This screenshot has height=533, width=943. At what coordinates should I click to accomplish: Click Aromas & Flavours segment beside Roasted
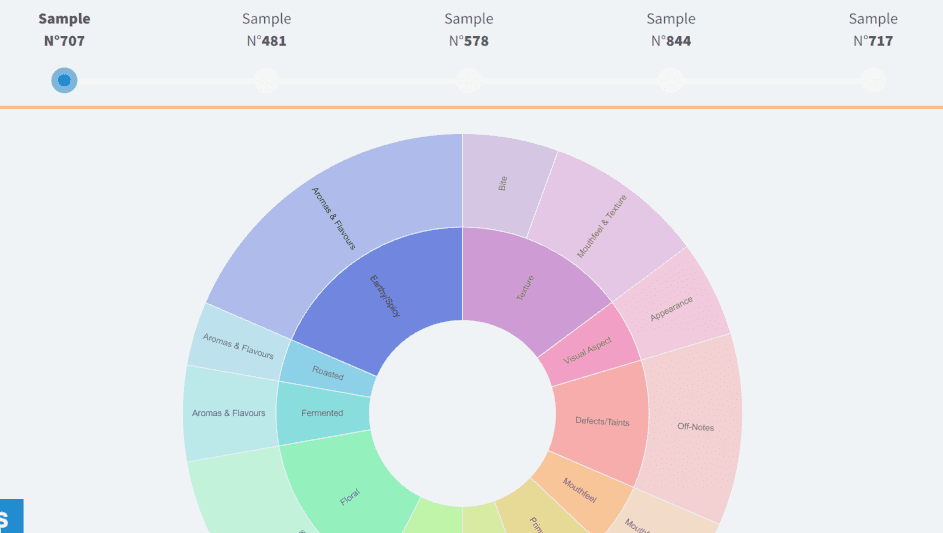tap(238, 345)
